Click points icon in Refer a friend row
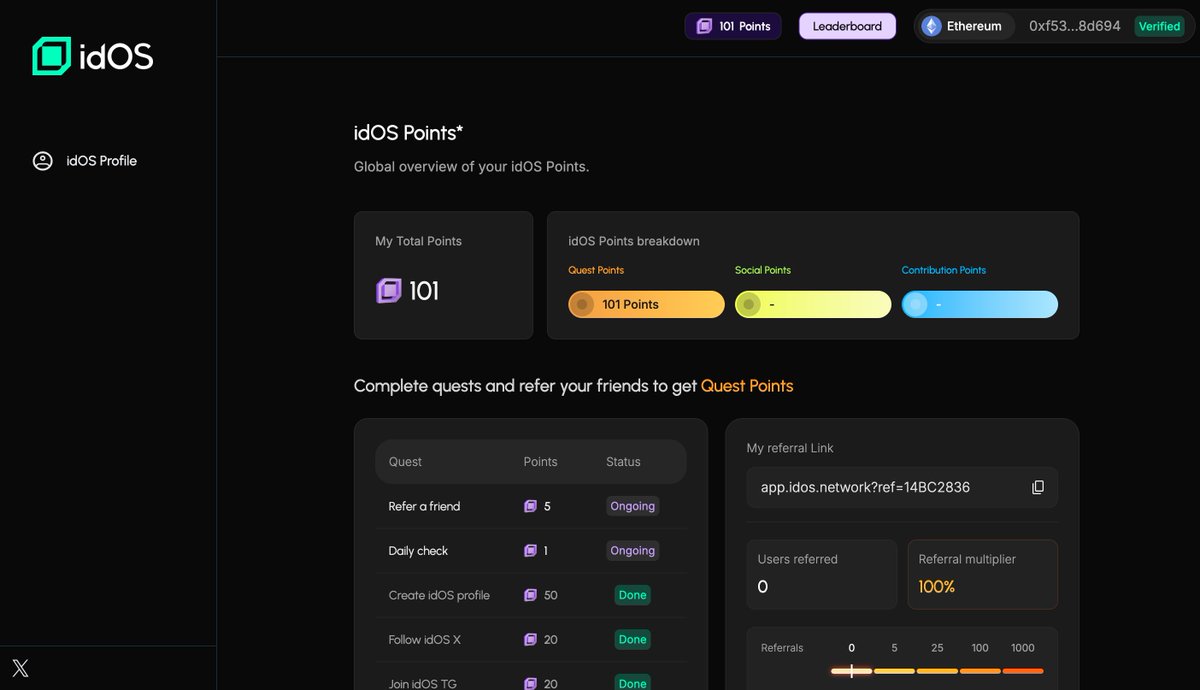This screenshot has height=690, width=1200. coord(530,506)
